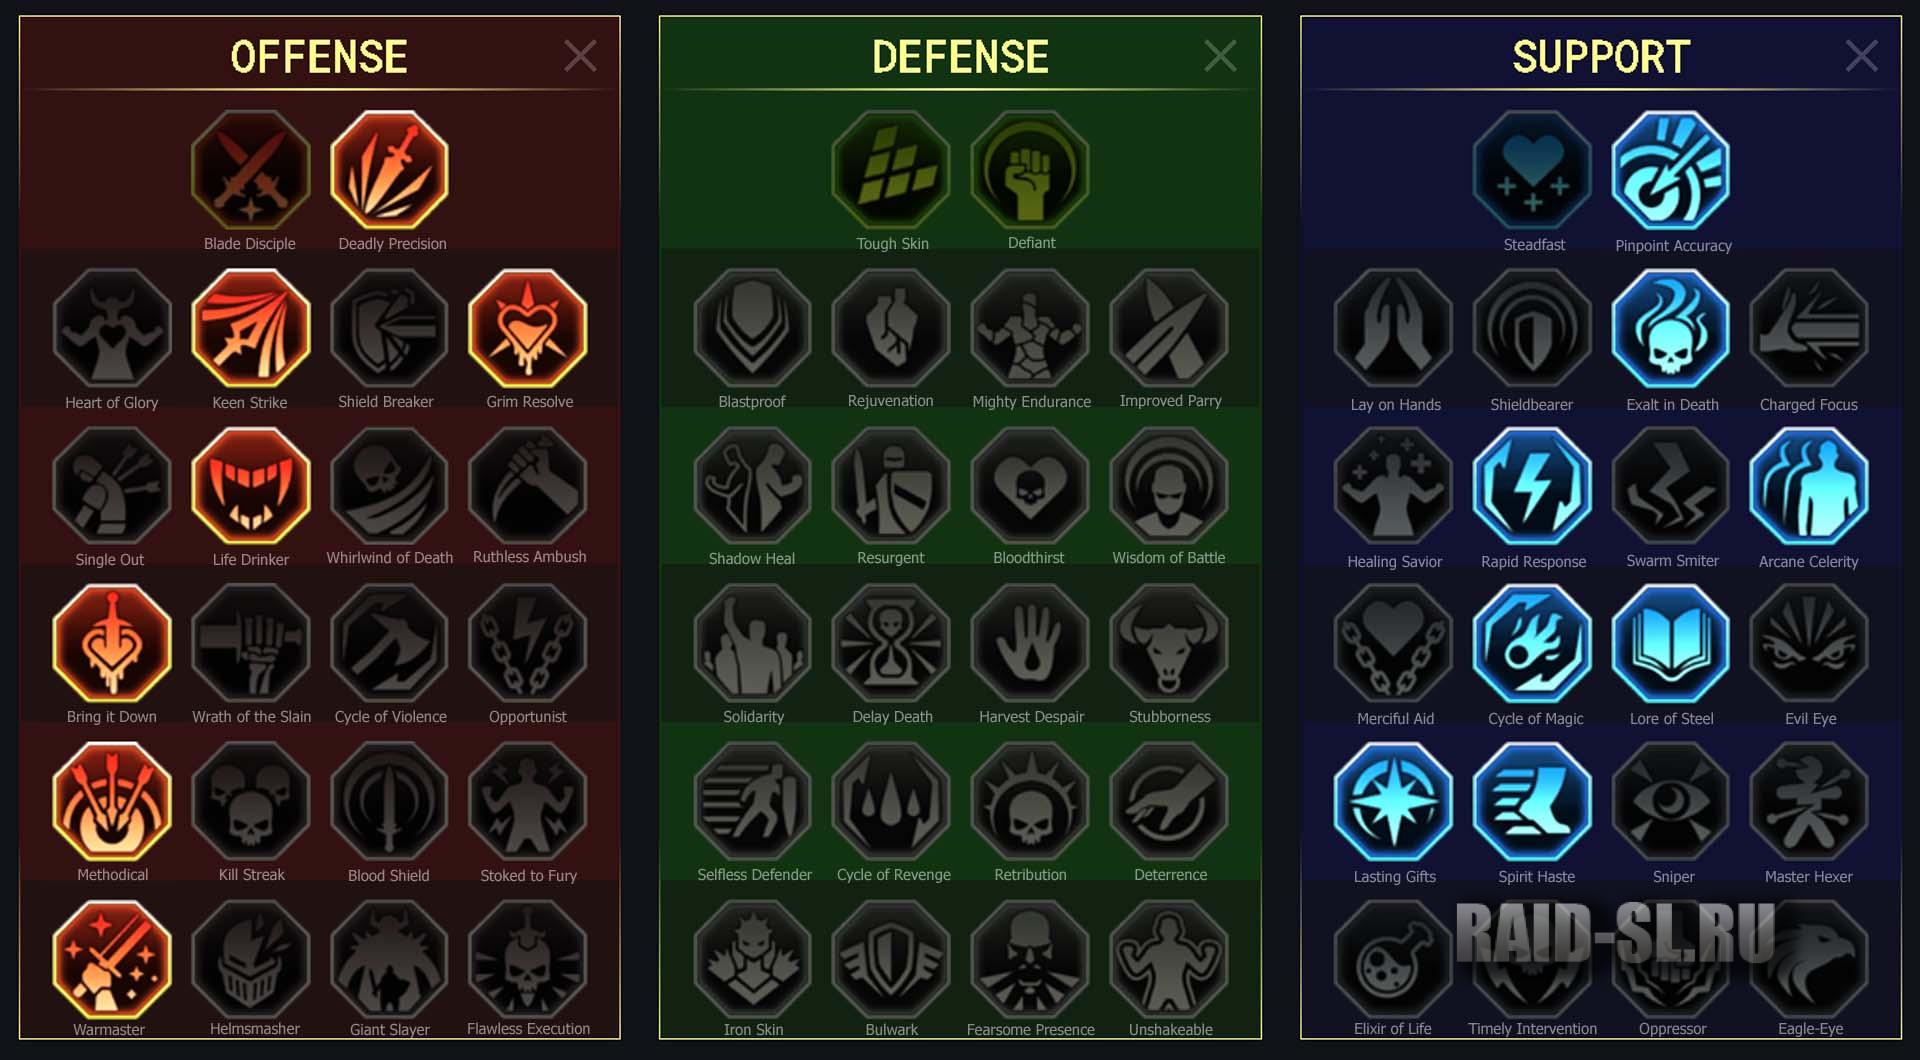Click the Evil Eye mastery icon

click(1809, 644)
